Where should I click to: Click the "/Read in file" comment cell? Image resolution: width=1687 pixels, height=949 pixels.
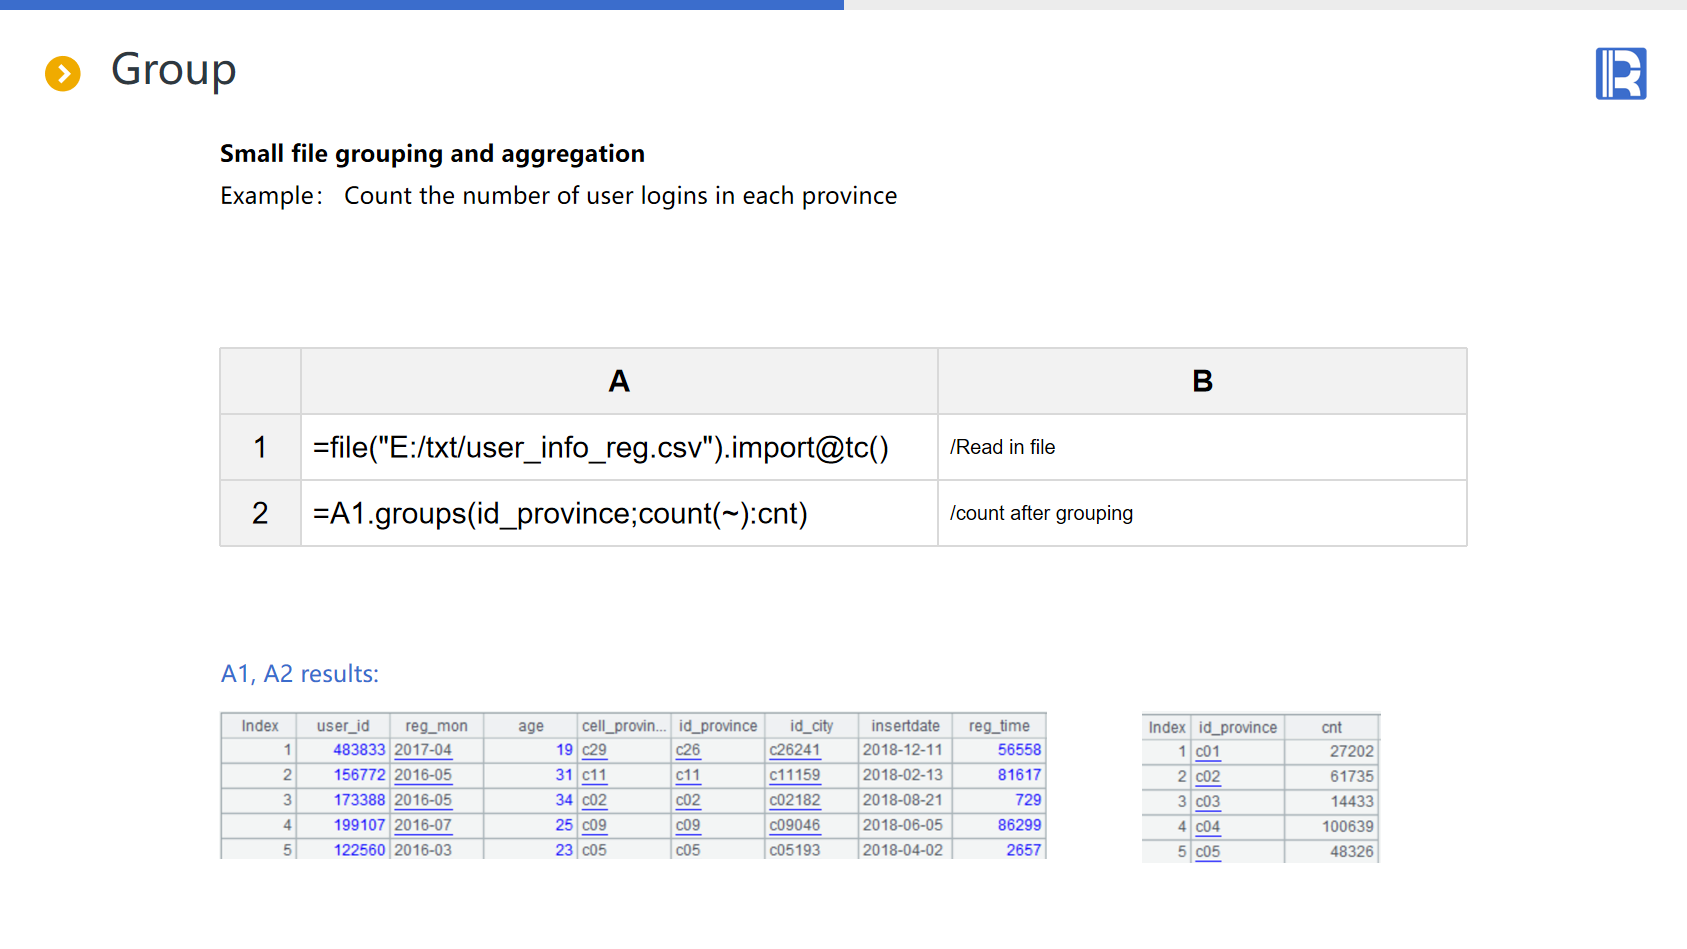click(x=1002, y=448)
